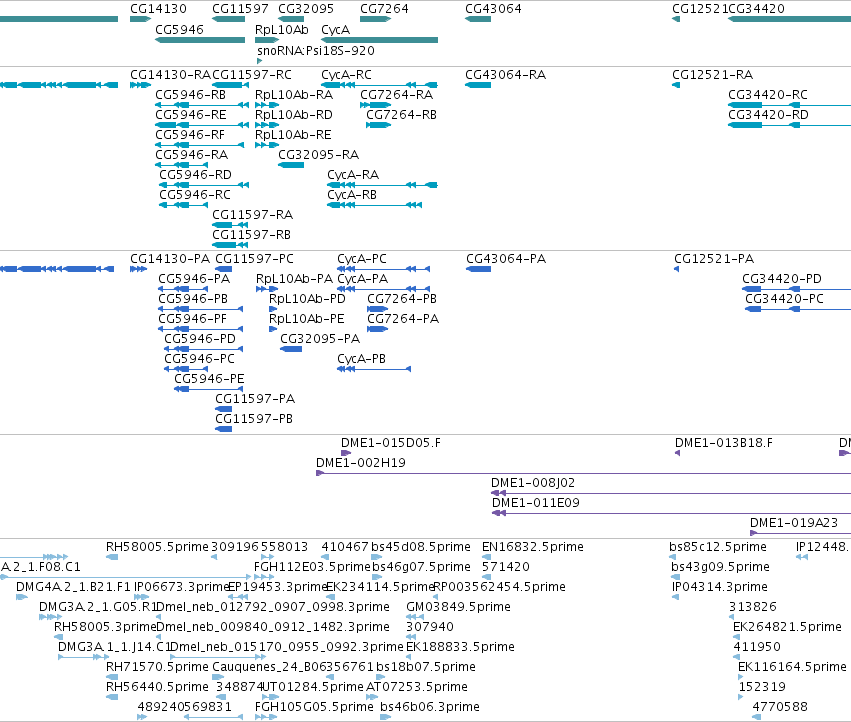The width and height of the screenshot is (851, 722).
Task: Click the AT07253.5prime EST label
Action: coord(417,687)
